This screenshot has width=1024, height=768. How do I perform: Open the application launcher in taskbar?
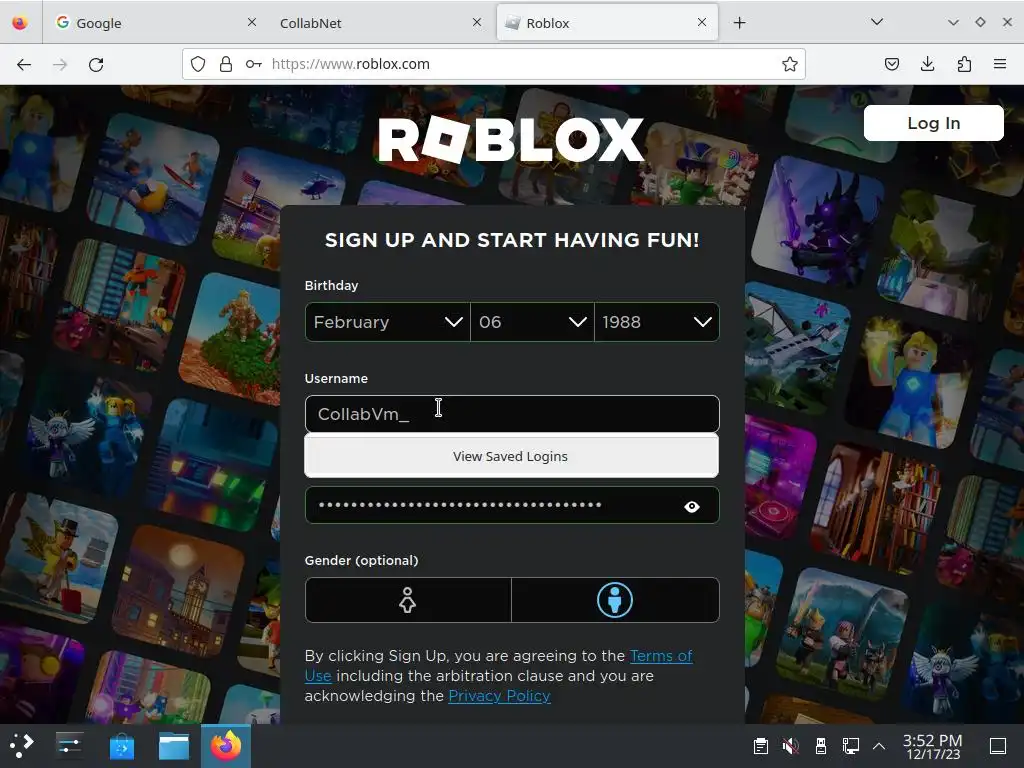click(x=22, y=745)
